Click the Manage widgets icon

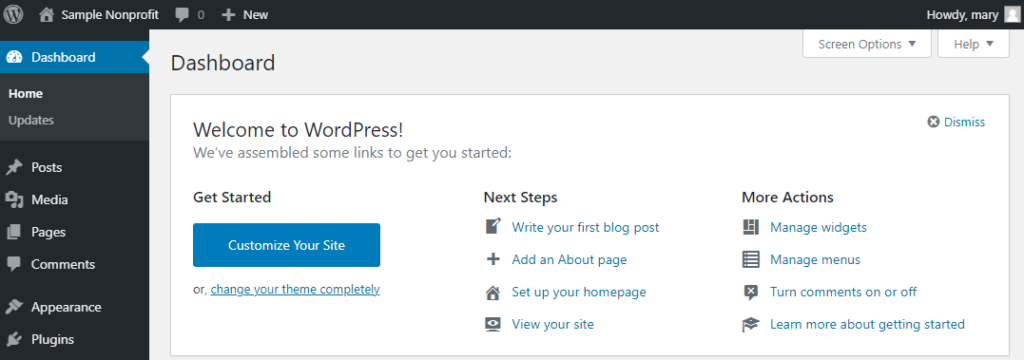click(x=751, y=227)
